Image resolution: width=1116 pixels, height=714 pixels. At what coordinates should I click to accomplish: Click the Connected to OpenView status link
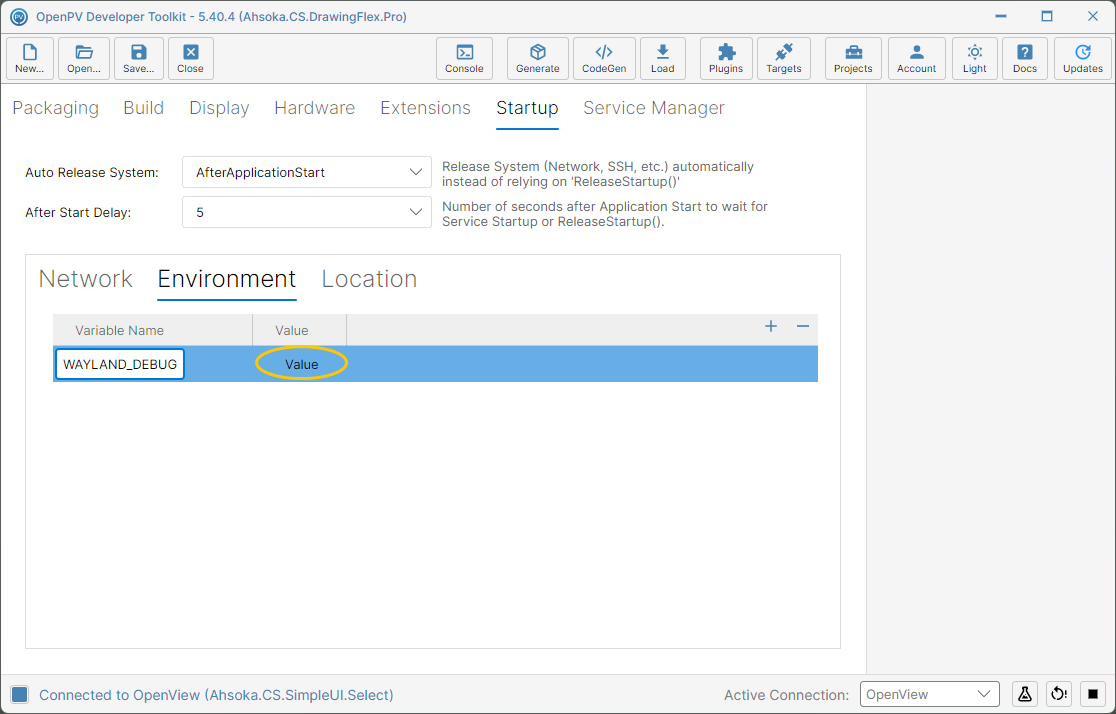coord(216,695)
